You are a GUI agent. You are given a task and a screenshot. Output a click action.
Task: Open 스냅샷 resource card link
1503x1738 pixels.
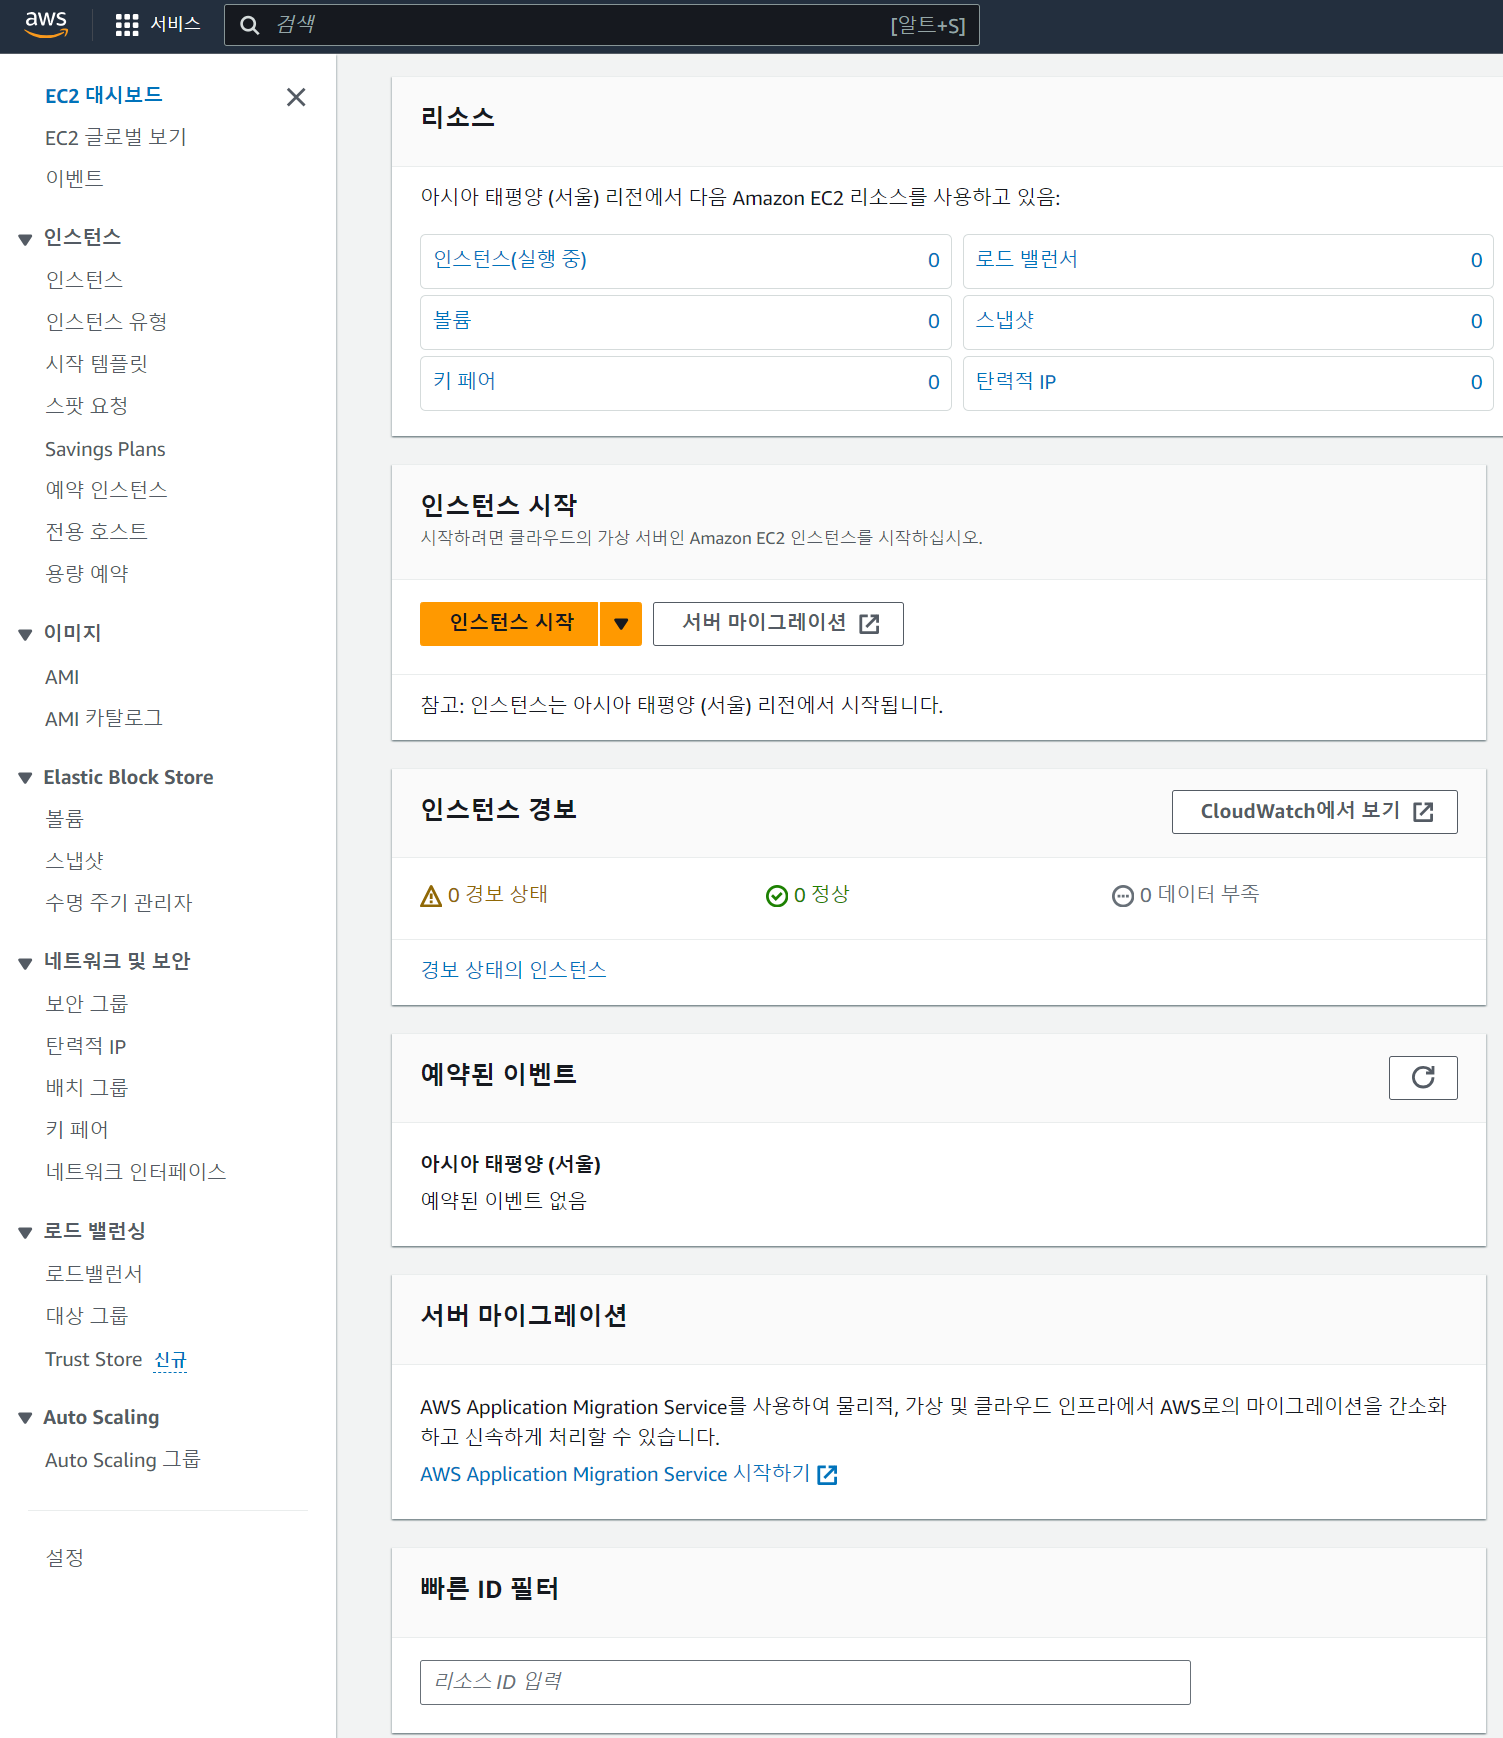click(x=1005, y=320)
